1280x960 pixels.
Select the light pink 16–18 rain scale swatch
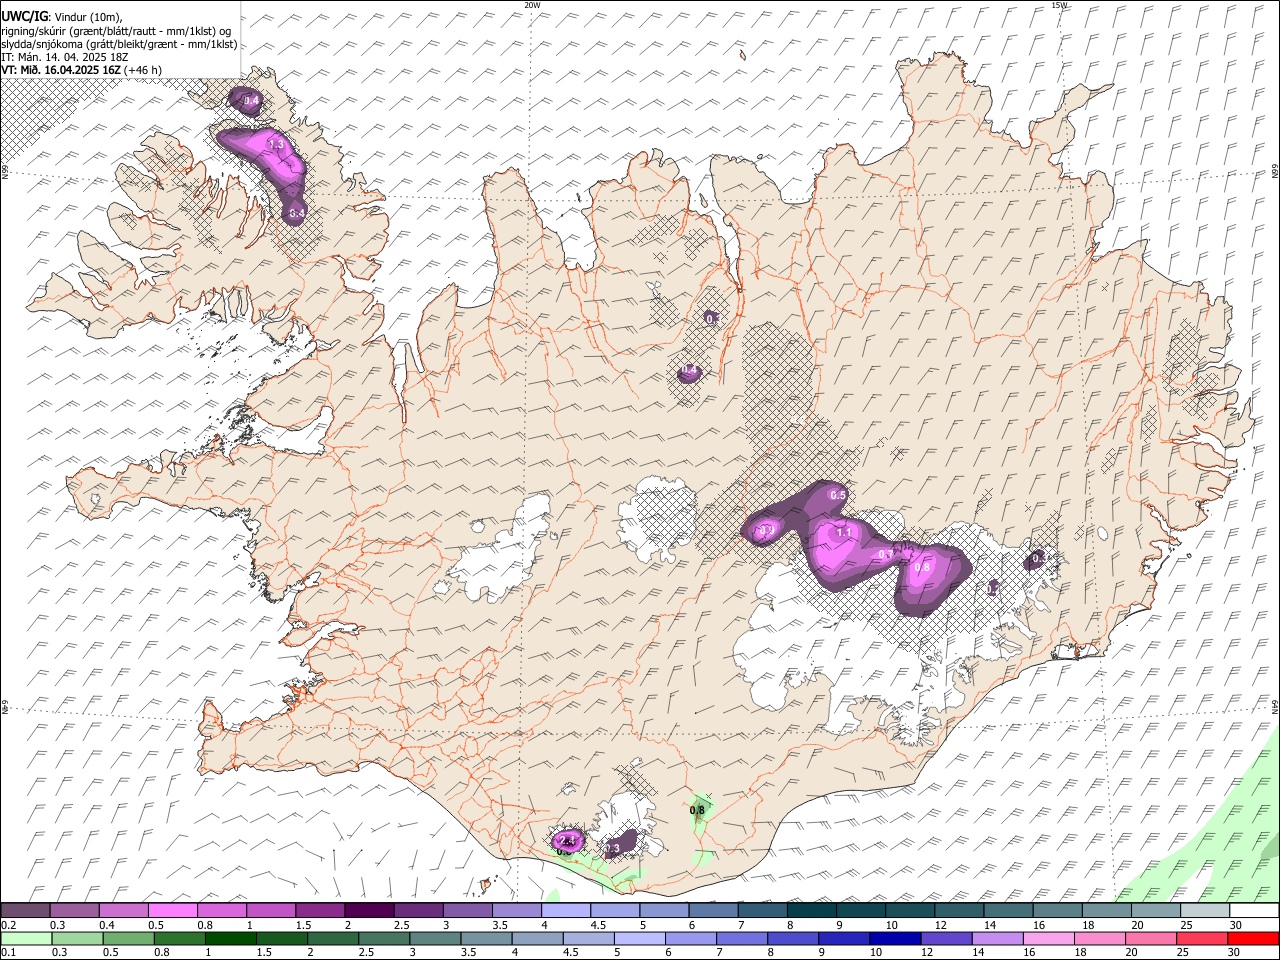coord(1049,938)
